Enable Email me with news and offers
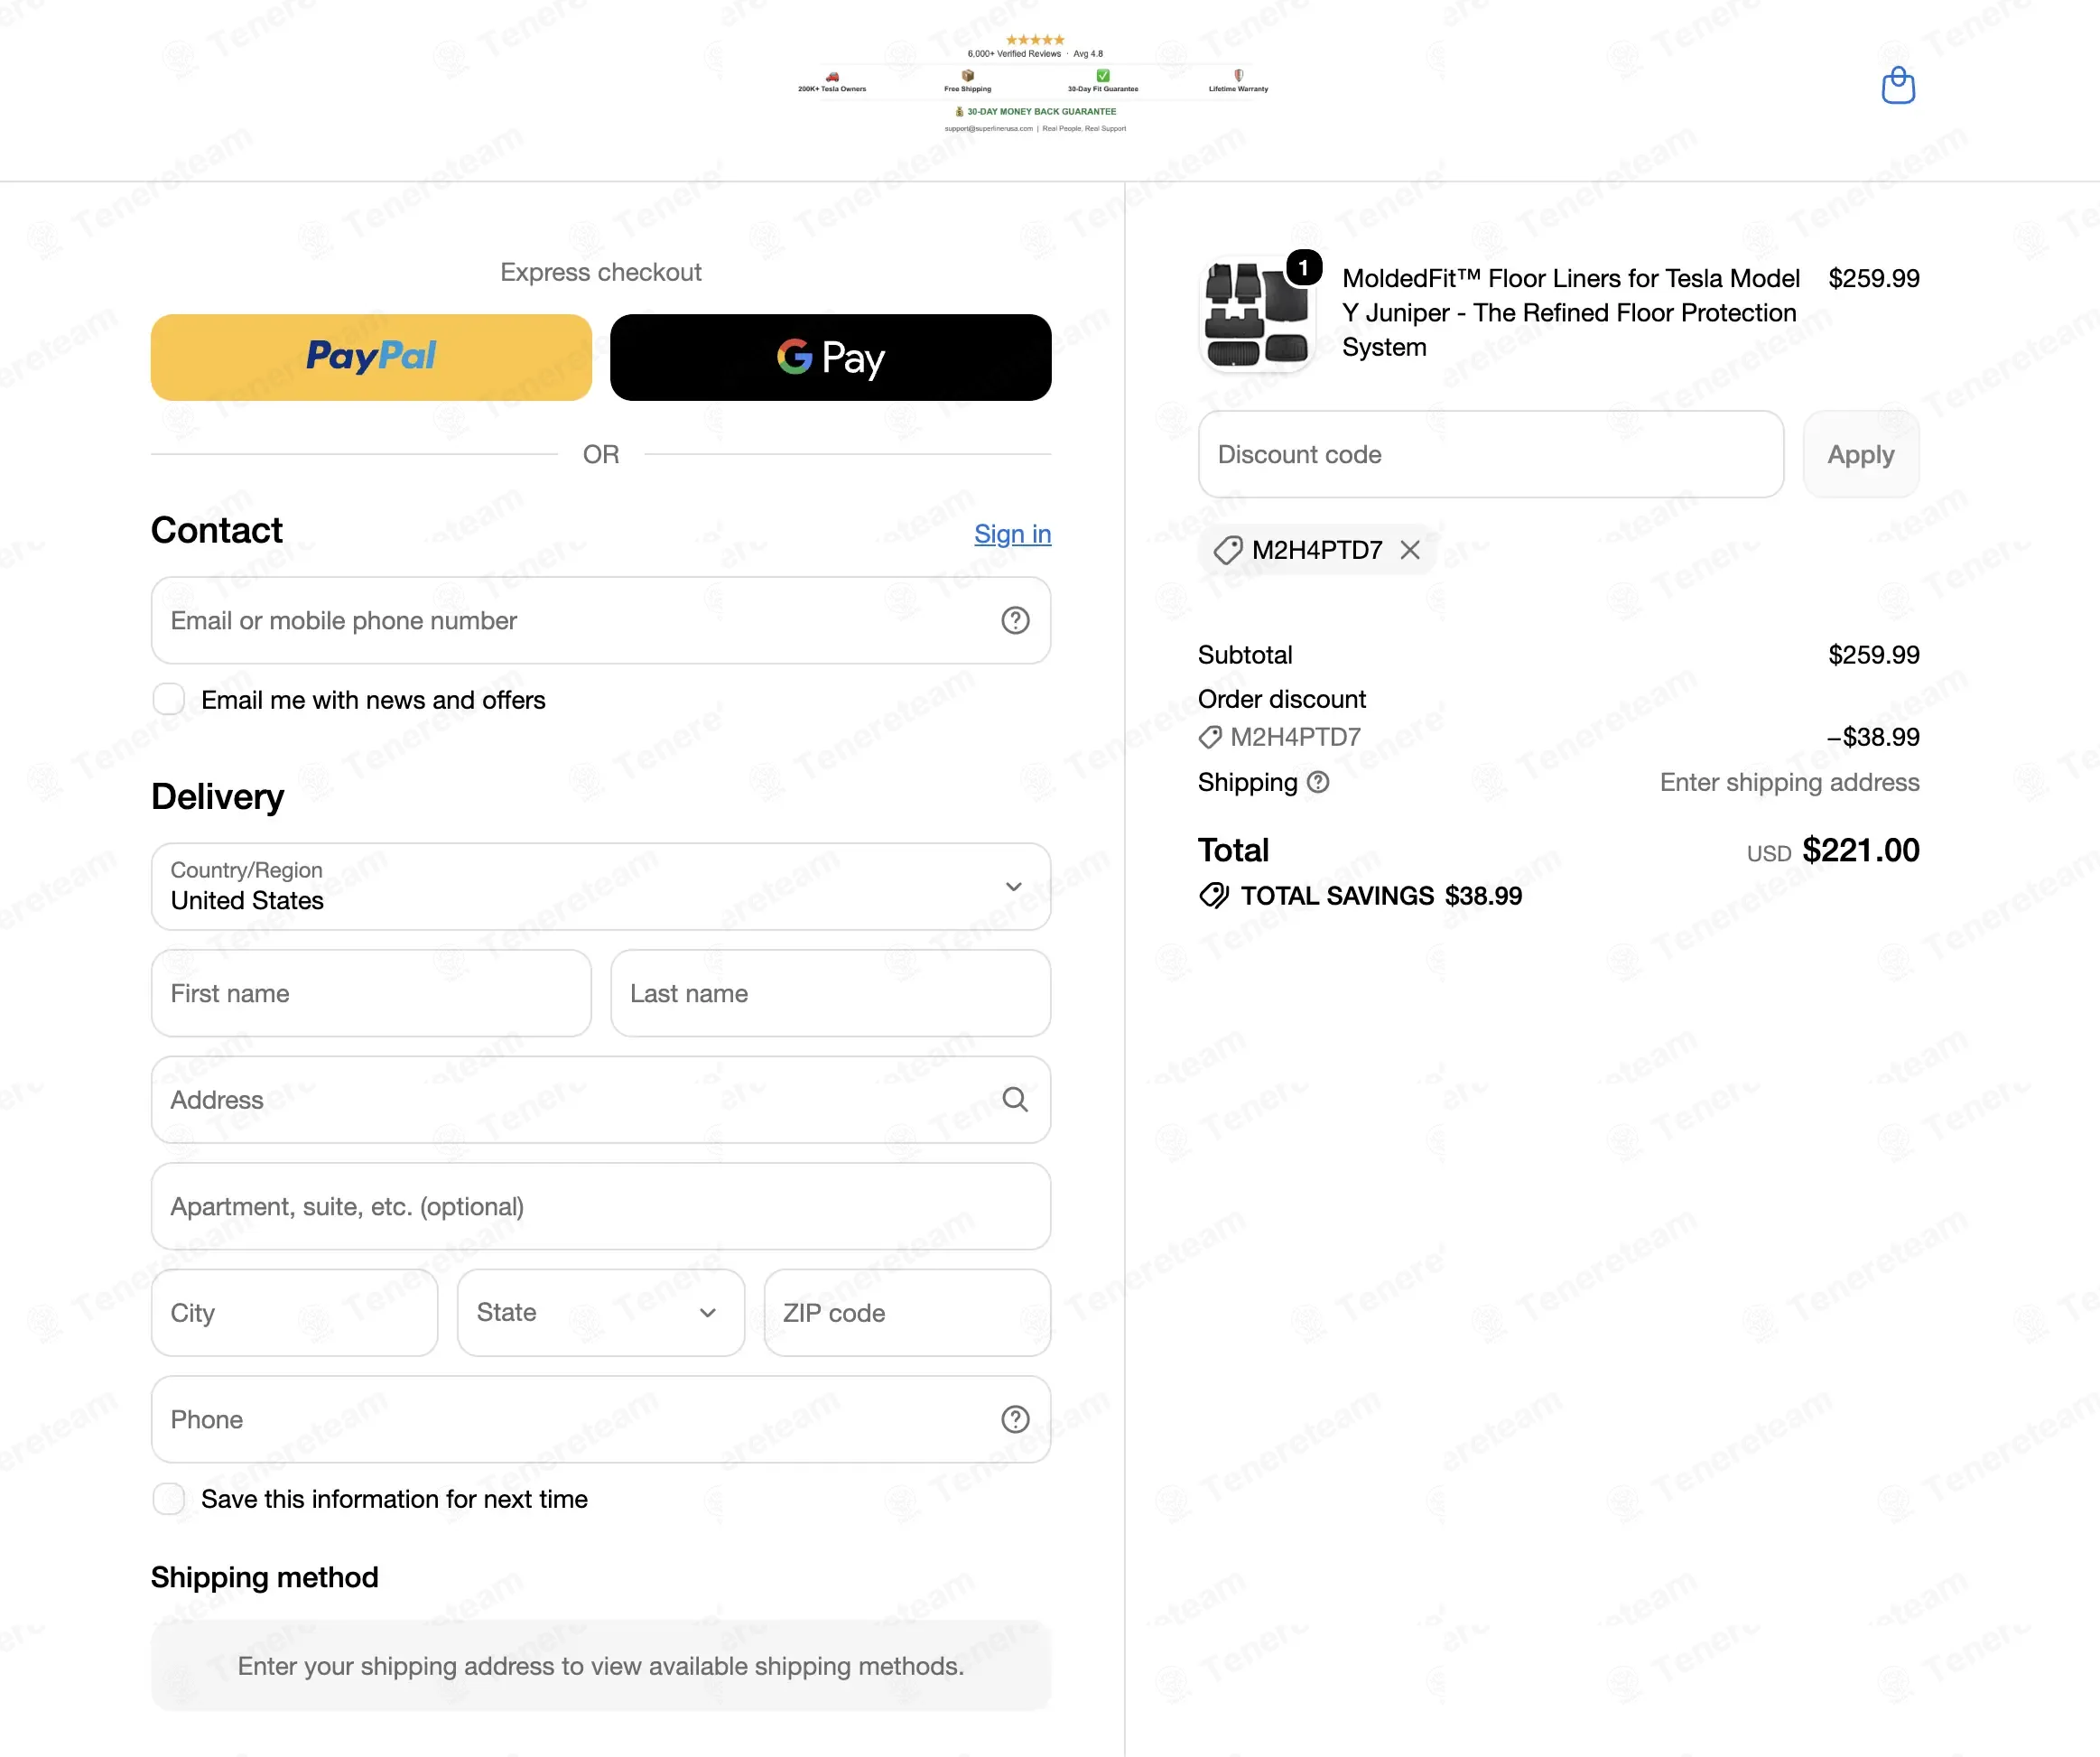 tap(168, 699)
